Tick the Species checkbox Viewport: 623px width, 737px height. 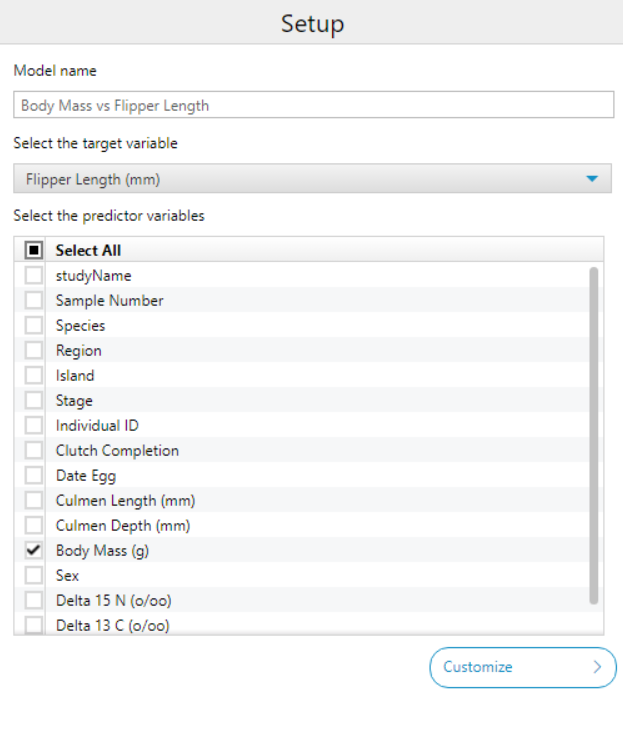(34, 326)
